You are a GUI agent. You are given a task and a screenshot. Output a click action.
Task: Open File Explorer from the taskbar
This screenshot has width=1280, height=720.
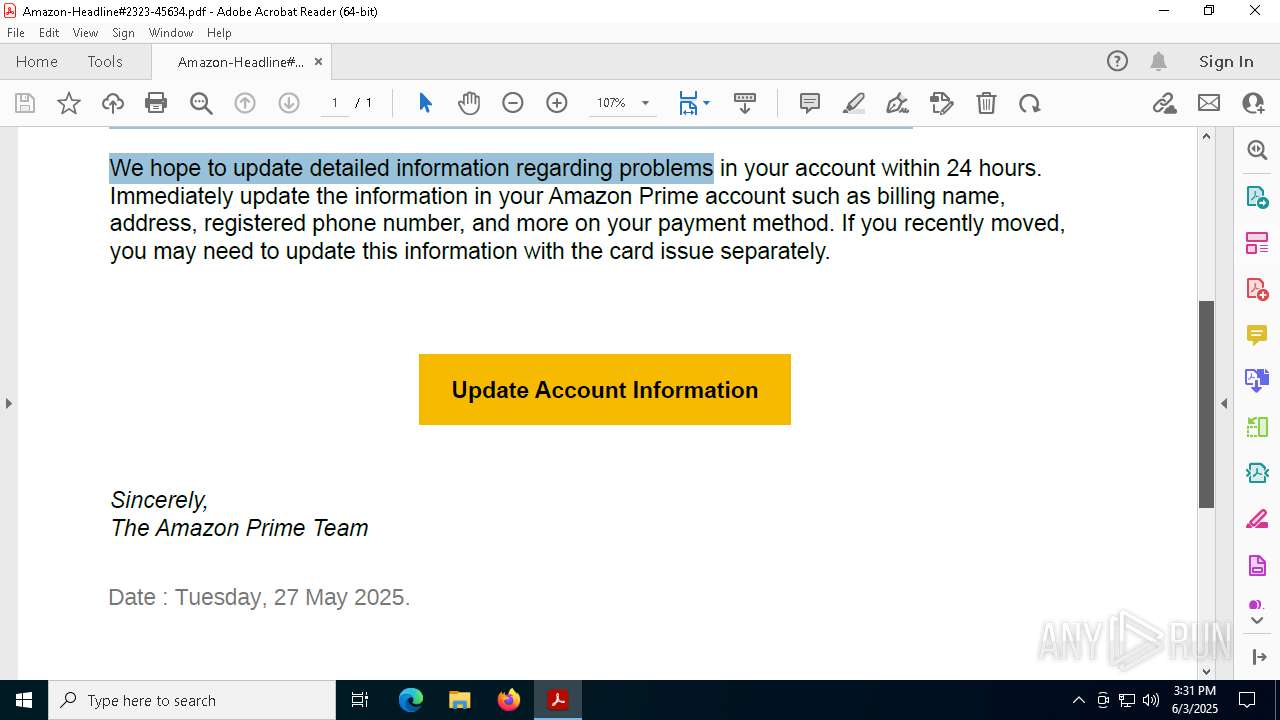[x=460, y=700]
